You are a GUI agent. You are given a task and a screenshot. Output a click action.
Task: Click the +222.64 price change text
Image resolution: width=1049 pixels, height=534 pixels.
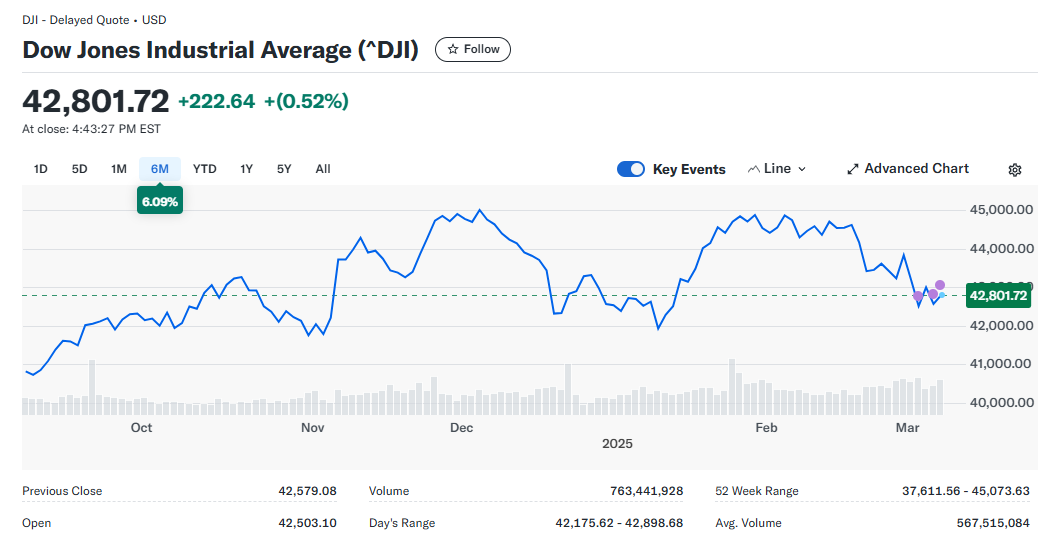pos(216,101)
